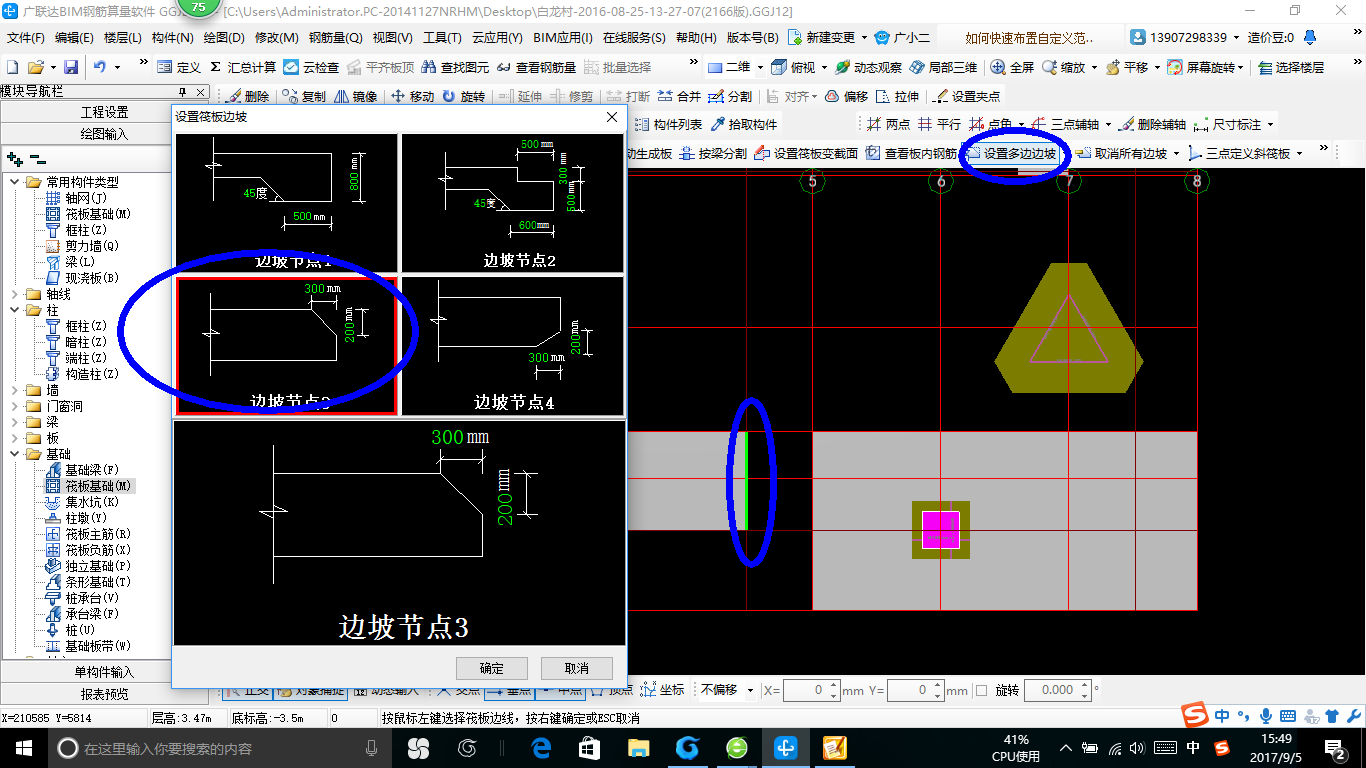The height and width of the screenshot is (768, 1366).
Task: Select 边坡节点1 thumbnail
Action: (286, 203)
